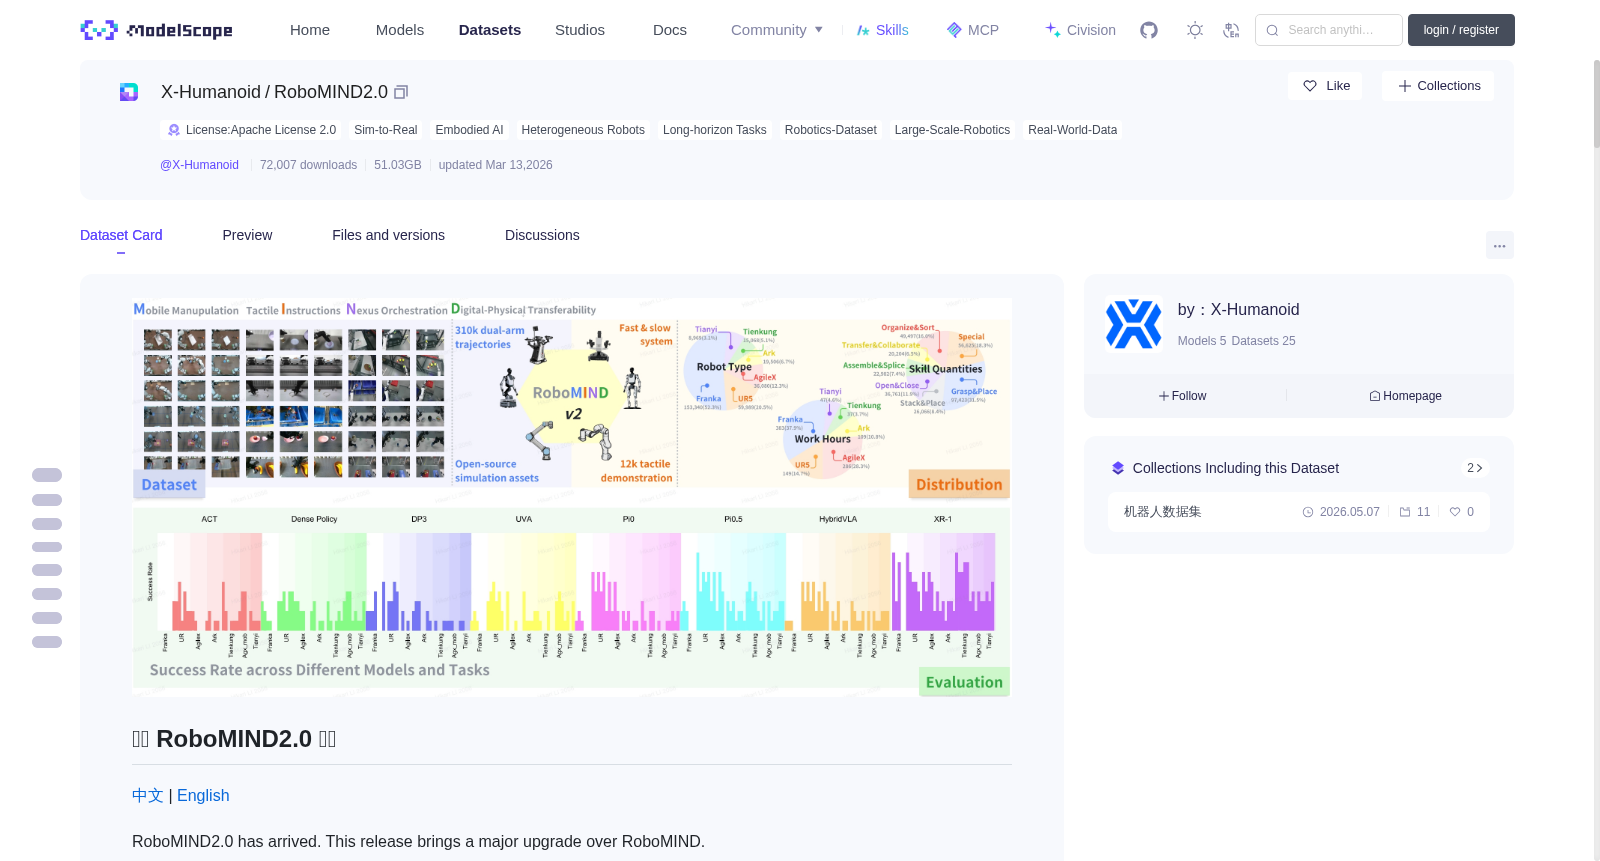Click the license badge icon

174,130
